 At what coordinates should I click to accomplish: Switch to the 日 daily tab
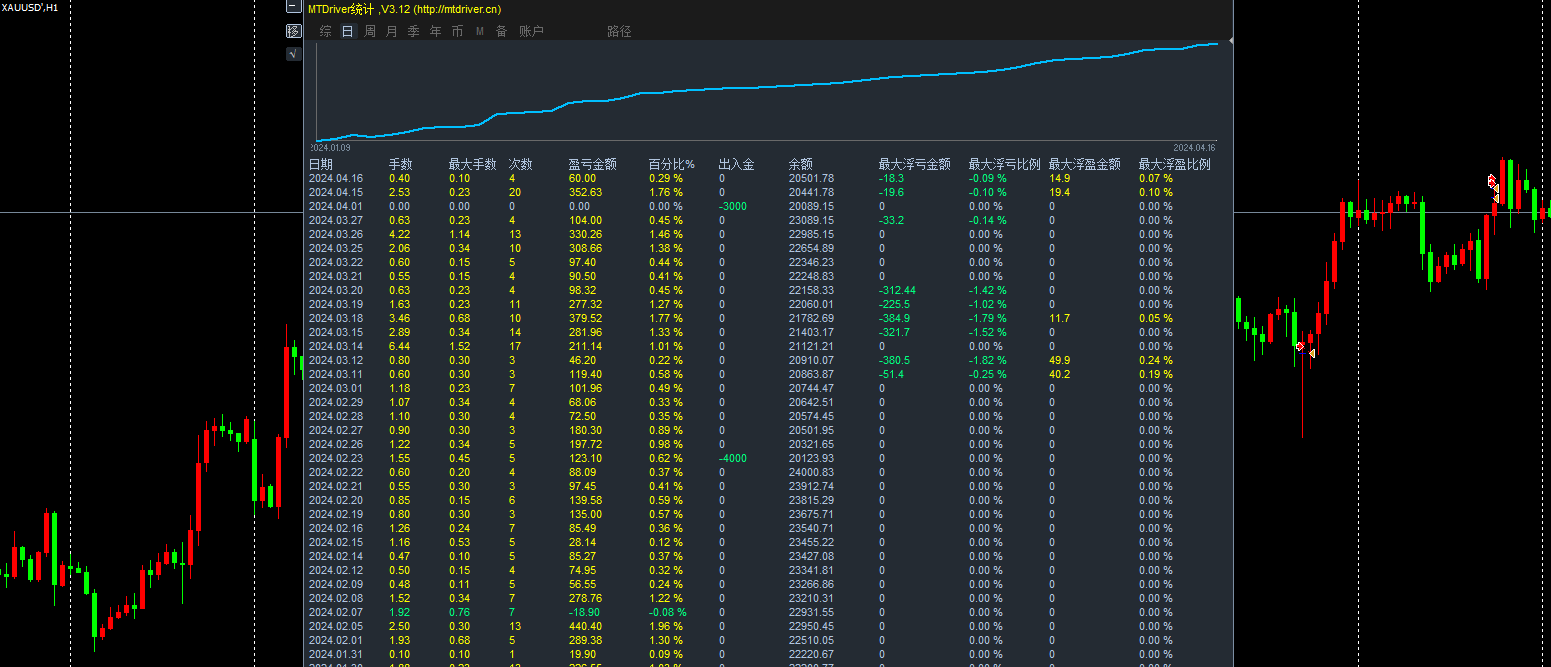click(x=348, y=31)
